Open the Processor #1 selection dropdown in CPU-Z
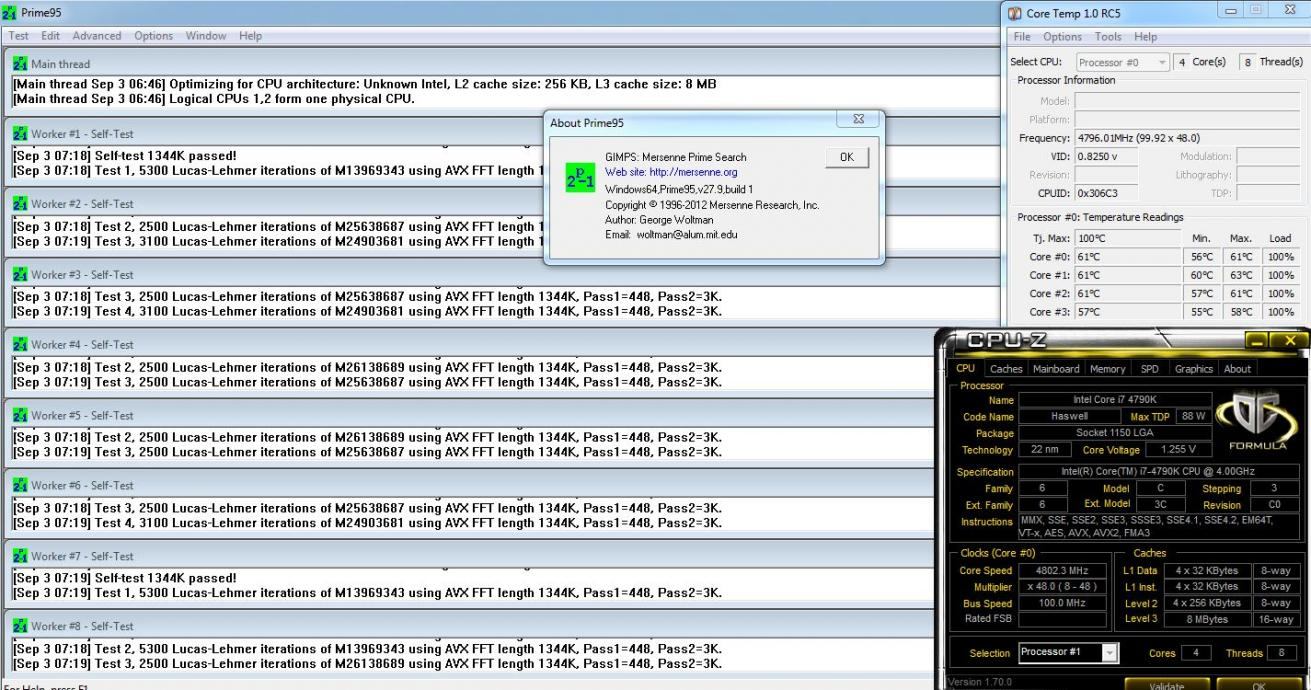The height and width of the screenshot is (690, 1311). click(1068, 652)
